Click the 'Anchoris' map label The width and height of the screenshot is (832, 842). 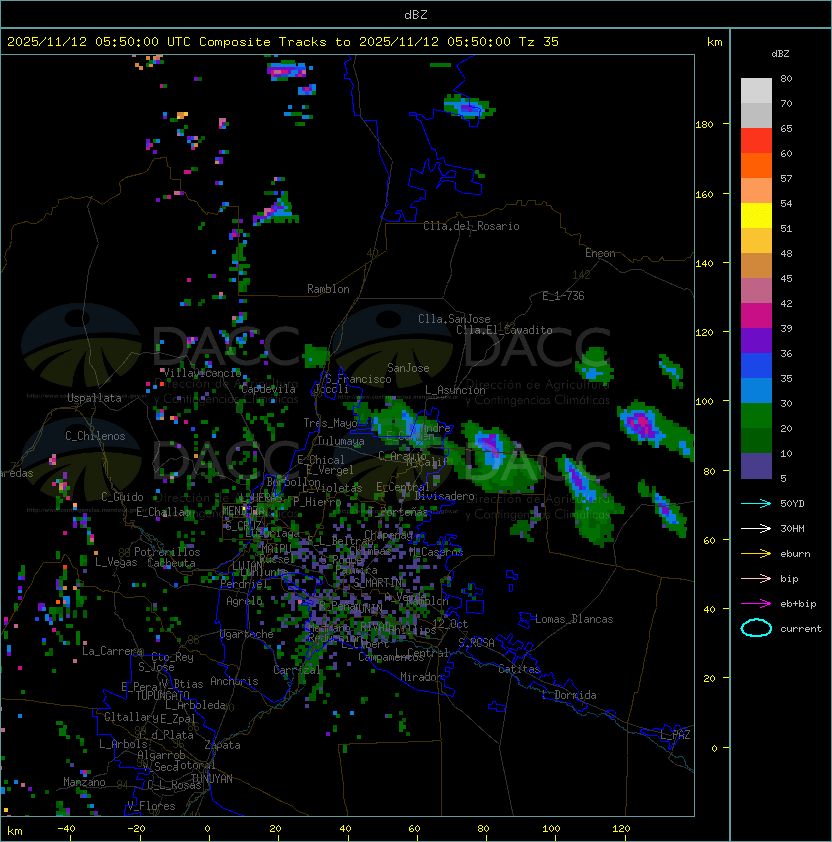click(x=234, y=681)
